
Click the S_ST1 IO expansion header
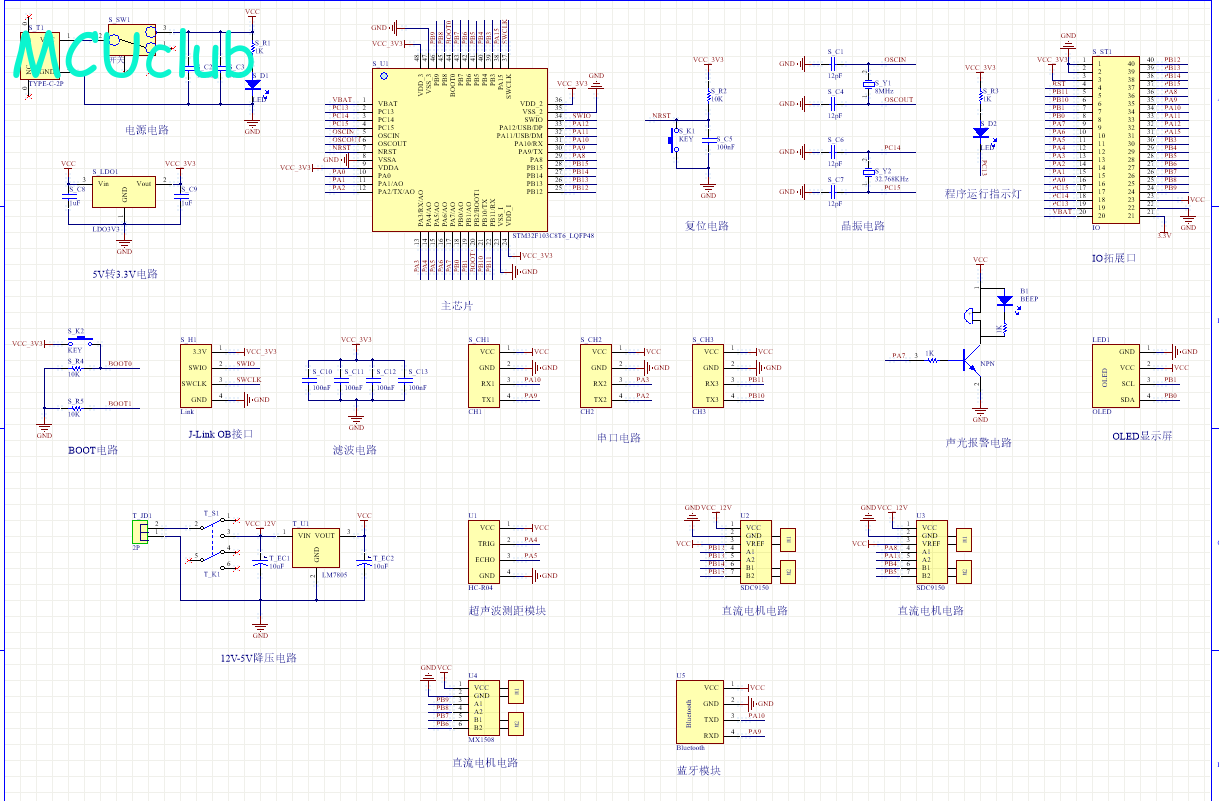point(1115,140)
